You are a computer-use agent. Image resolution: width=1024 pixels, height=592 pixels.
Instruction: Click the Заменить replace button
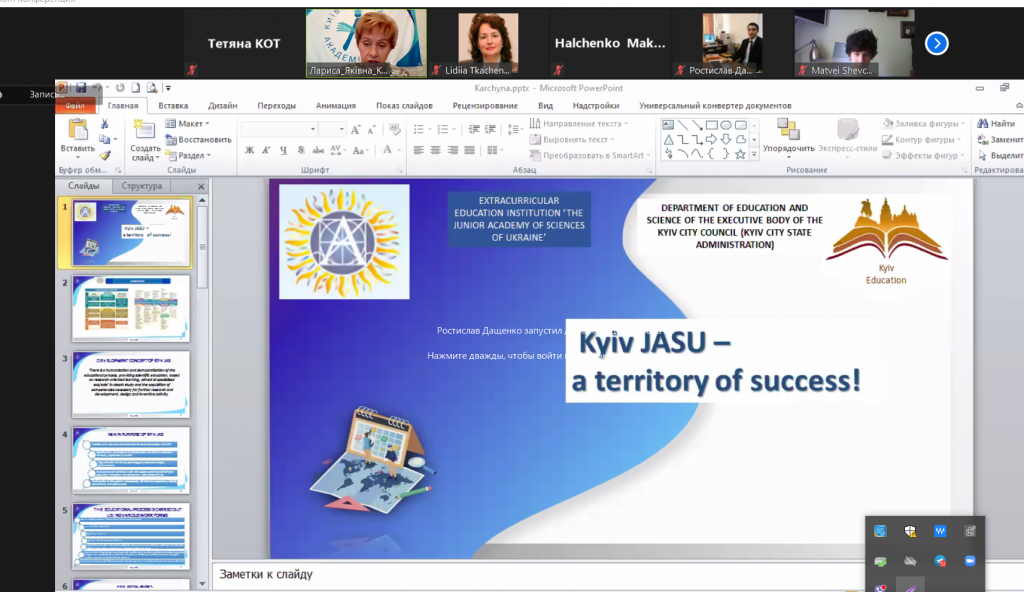point(999,139)
